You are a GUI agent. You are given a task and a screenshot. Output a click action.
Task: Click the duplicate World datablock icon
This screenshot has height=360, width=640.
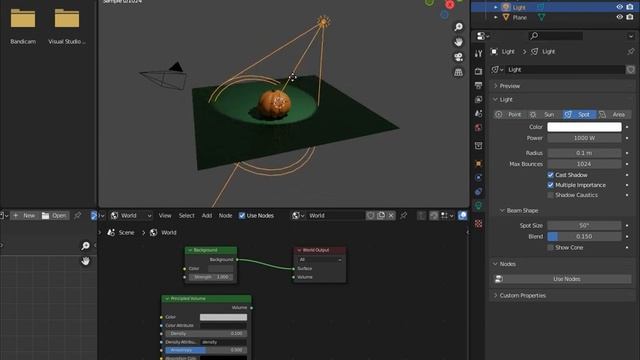[x=381, y=216]
